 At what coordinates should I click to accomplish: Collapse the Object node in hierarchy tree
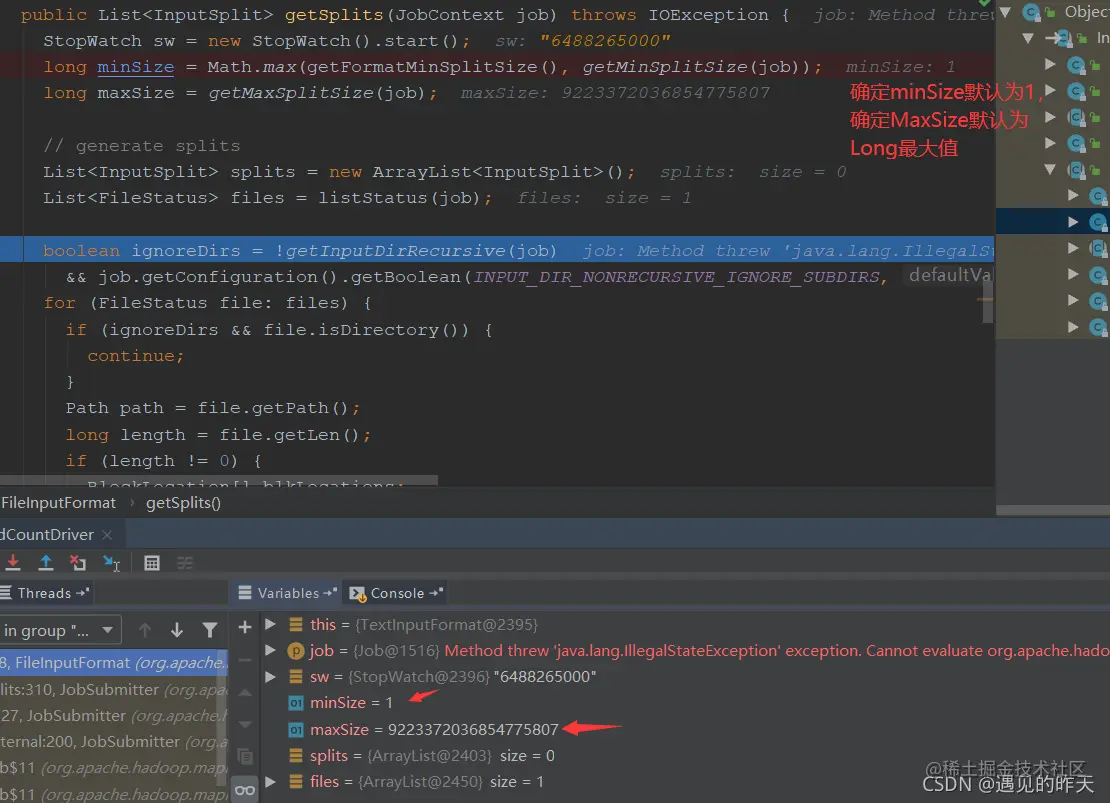pos(1005,12)
